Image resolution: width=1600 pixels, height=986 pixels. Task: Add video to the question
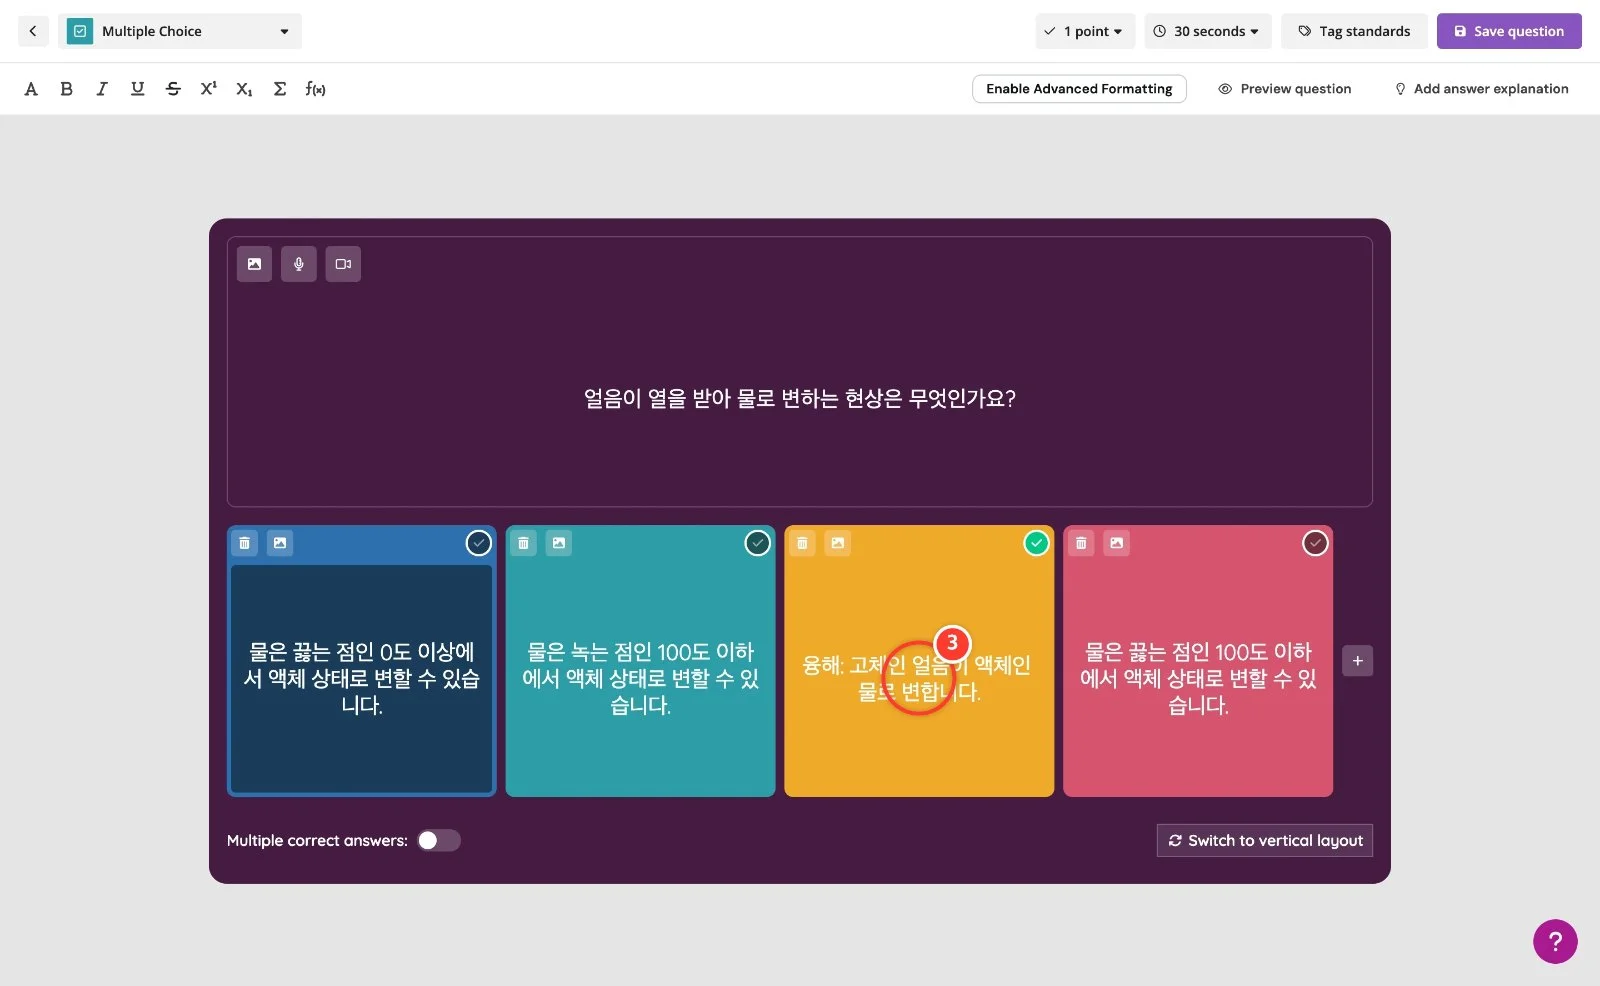click(x=343, y=264)
